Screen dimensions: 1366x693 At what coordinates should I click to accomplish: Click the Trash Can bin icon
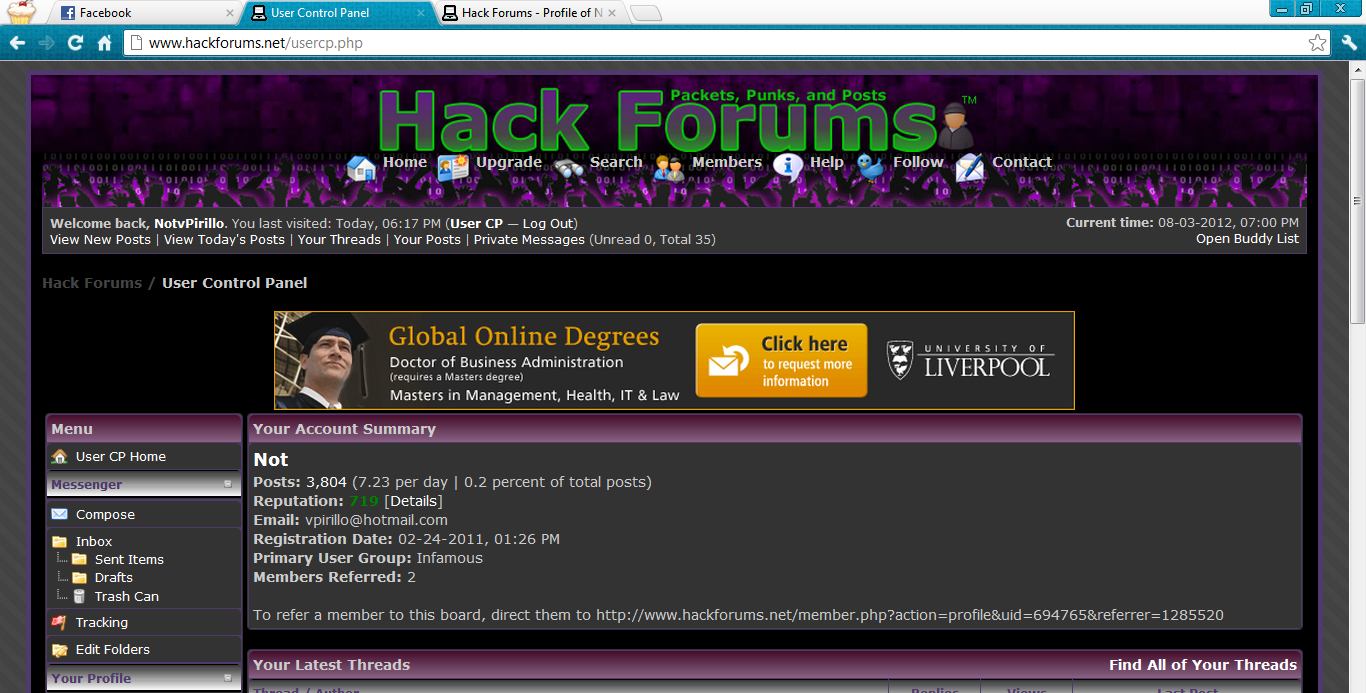79,596
